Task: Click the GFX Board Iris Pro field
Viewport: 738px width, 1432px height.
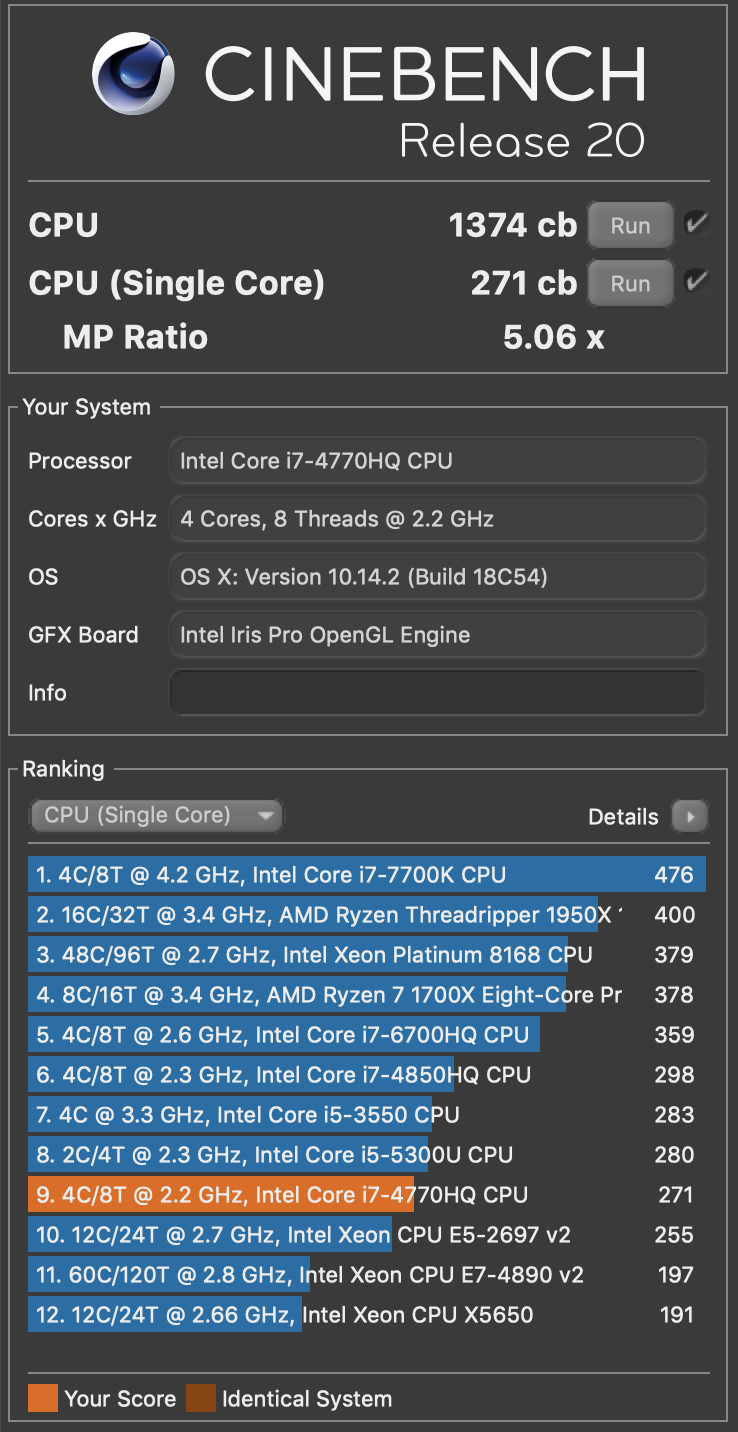Action: pos(438,635)
